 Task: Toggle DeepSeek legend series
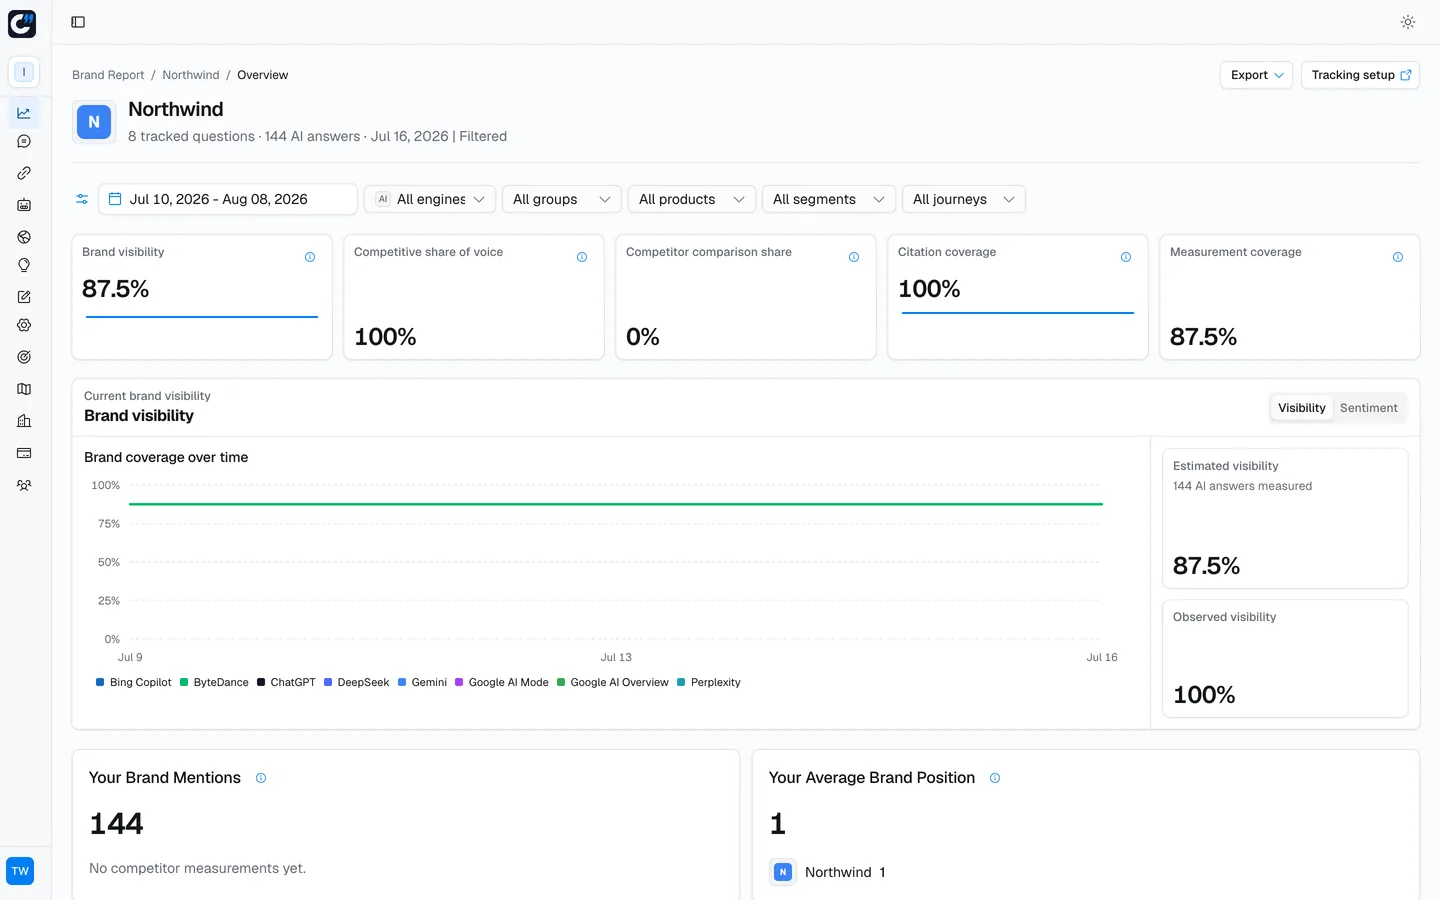click(x=357, y=682)
